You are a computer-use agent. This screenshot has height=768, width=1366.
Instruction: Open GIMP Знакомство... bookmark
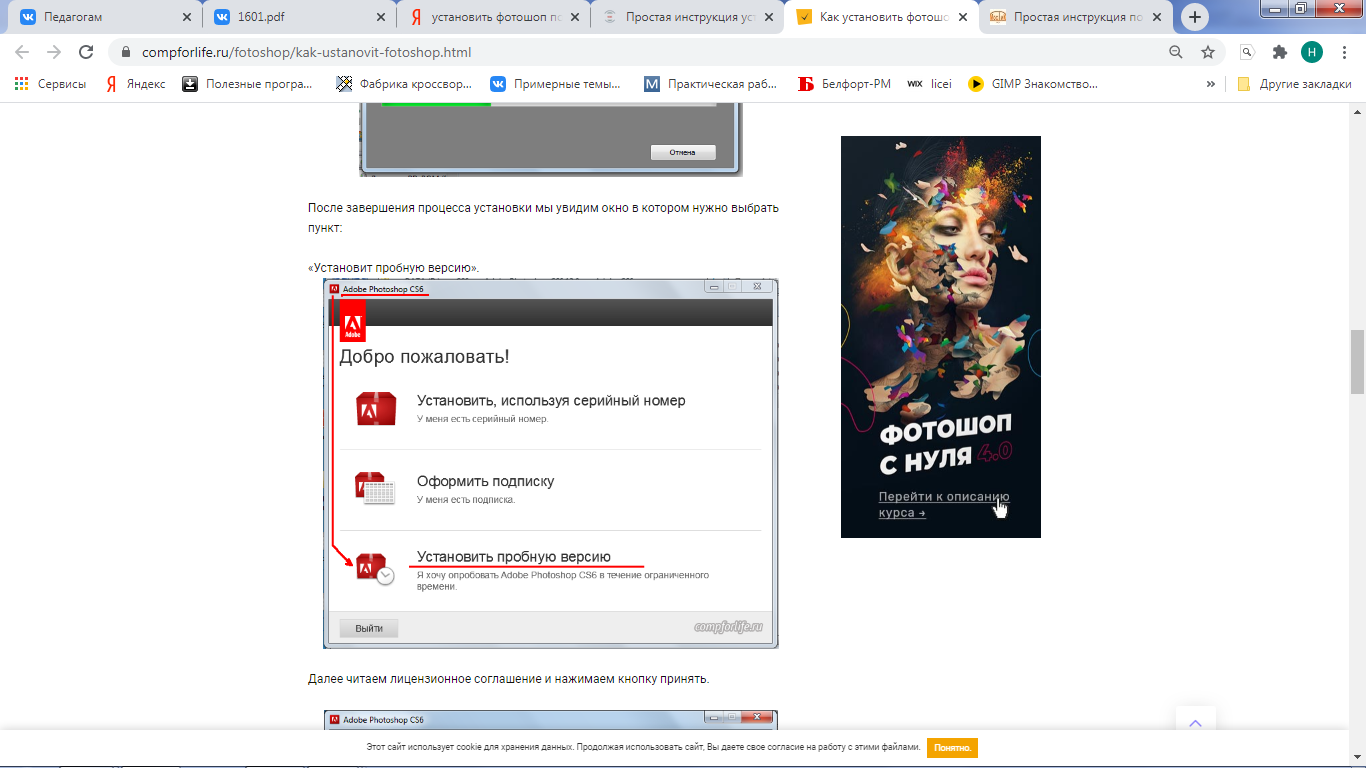click(1033, 84)
